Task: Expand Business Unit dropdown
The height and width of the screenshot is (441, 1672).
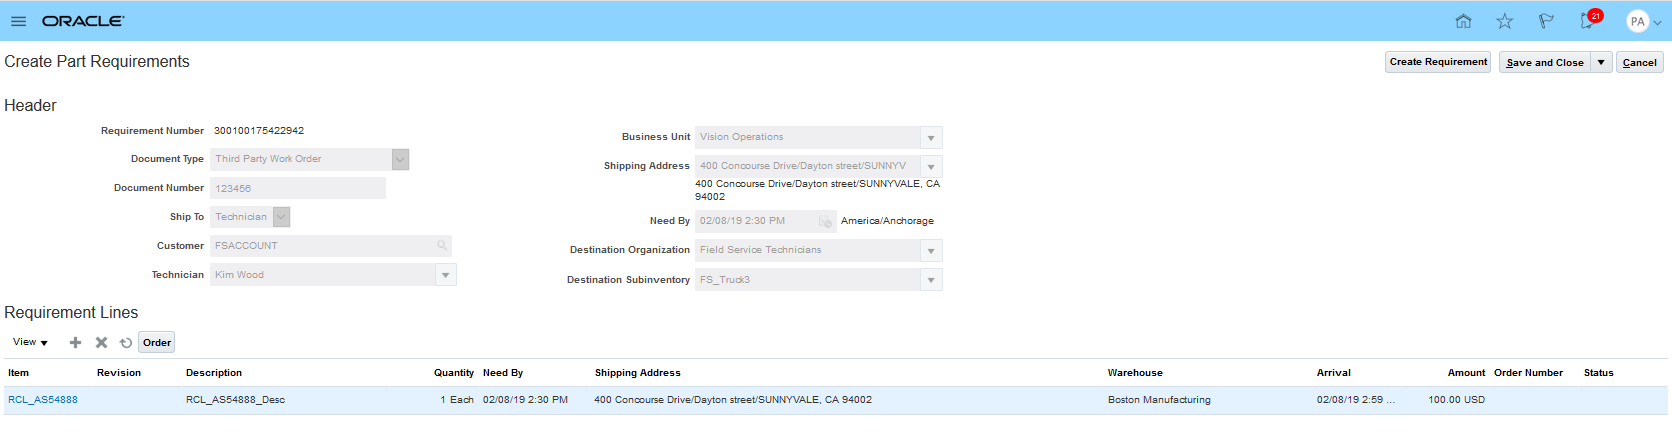Action: [x=931, y=138]
